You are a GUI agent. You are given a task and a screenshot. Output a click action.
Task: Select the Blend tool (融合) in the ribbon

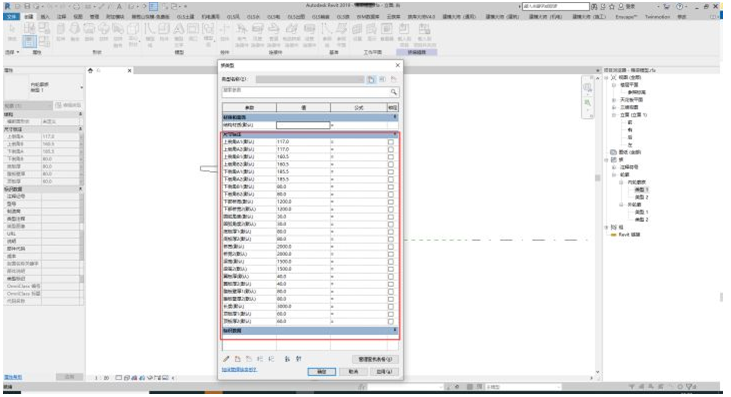point(75,33)
